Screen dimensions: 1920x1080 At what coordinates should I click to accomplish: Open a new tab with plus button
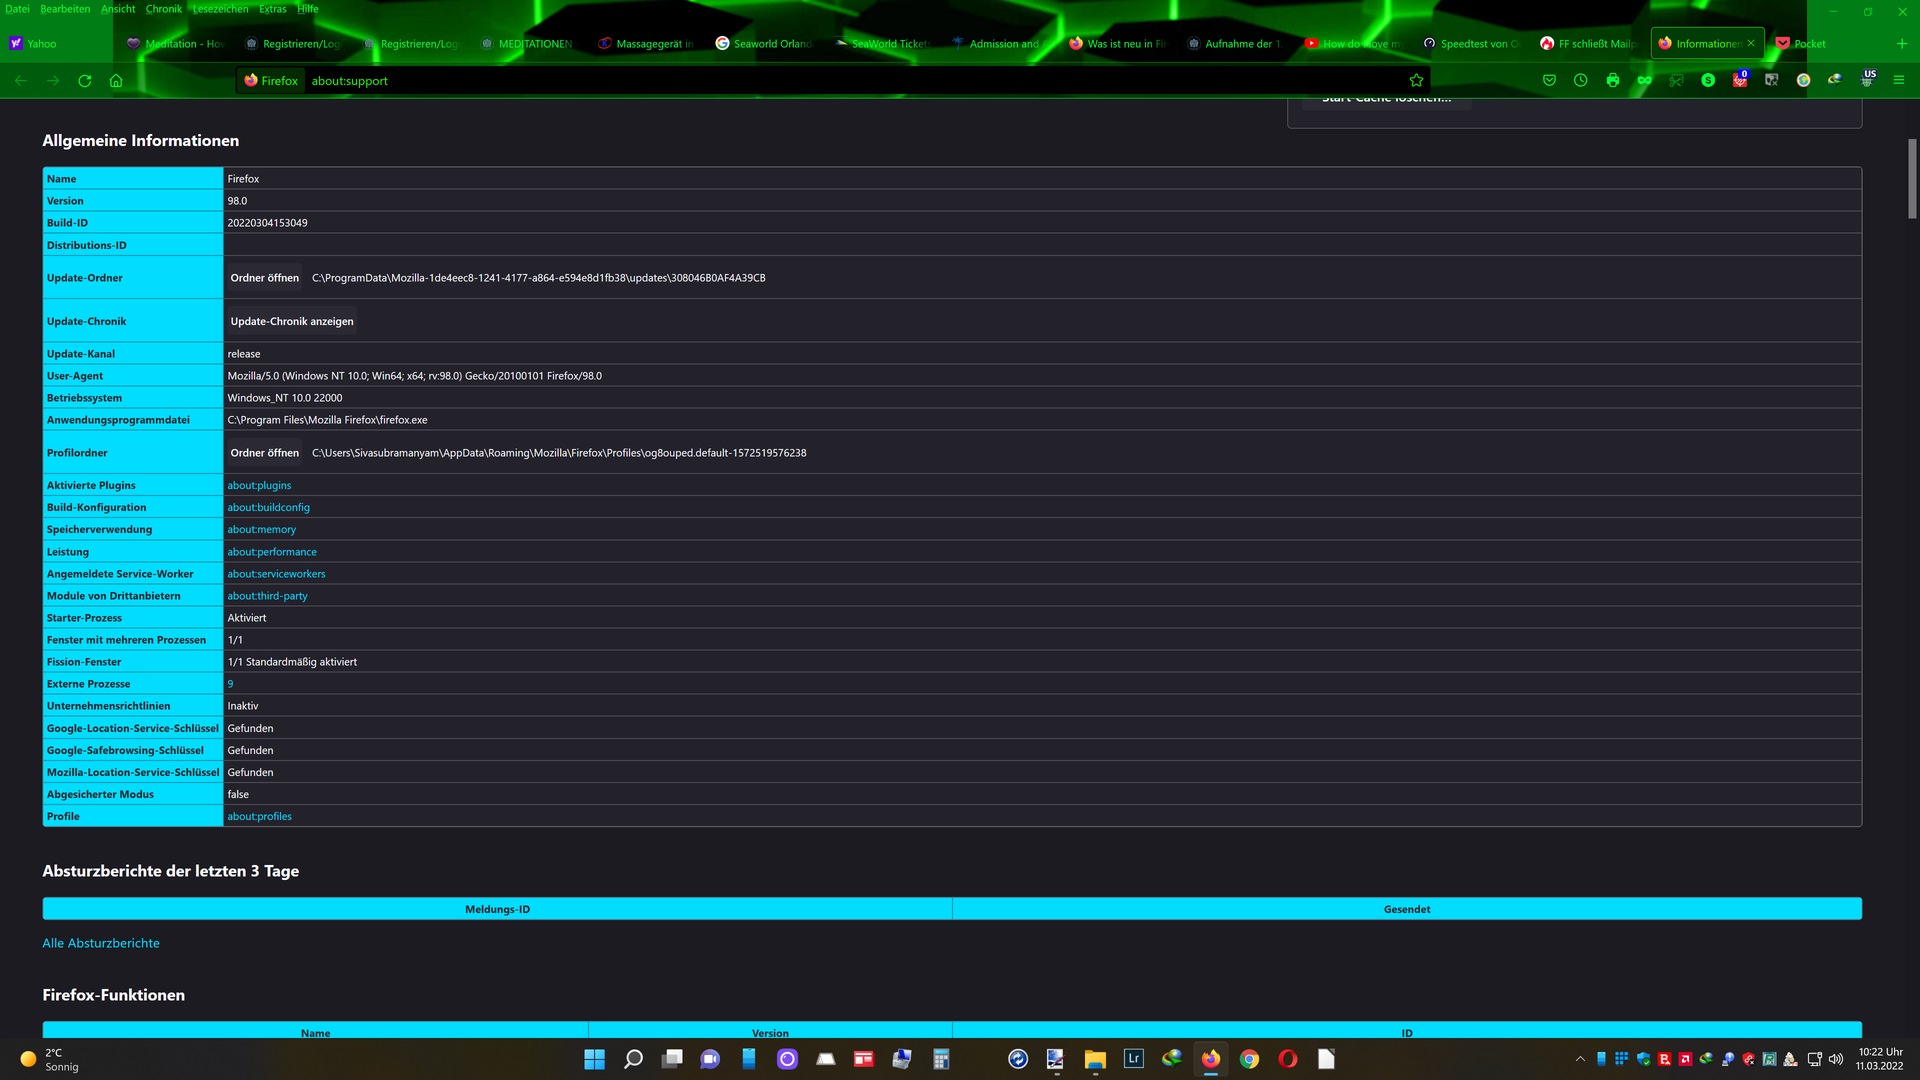point(1901,44)
